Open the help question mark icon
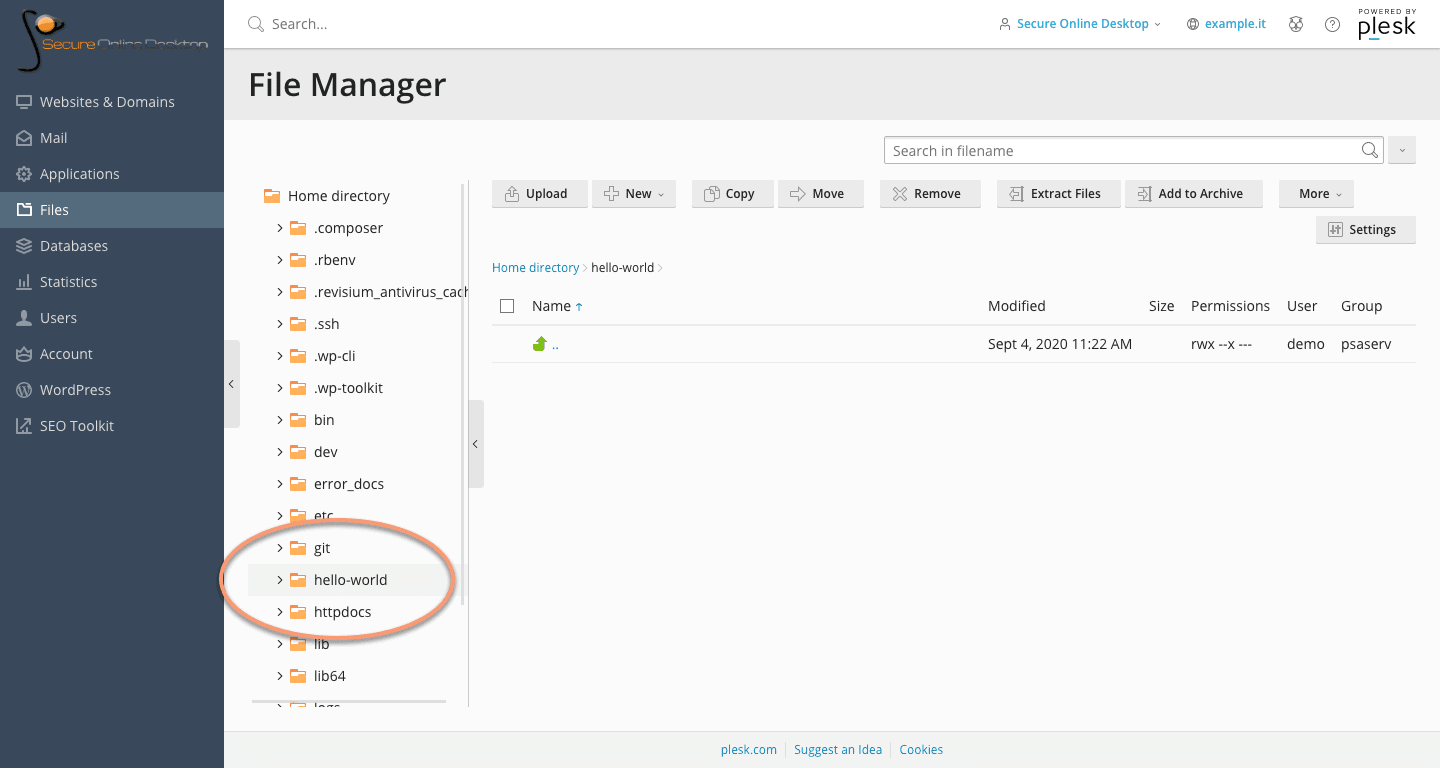This screenshot has width=1440, height=768. 1332,24
